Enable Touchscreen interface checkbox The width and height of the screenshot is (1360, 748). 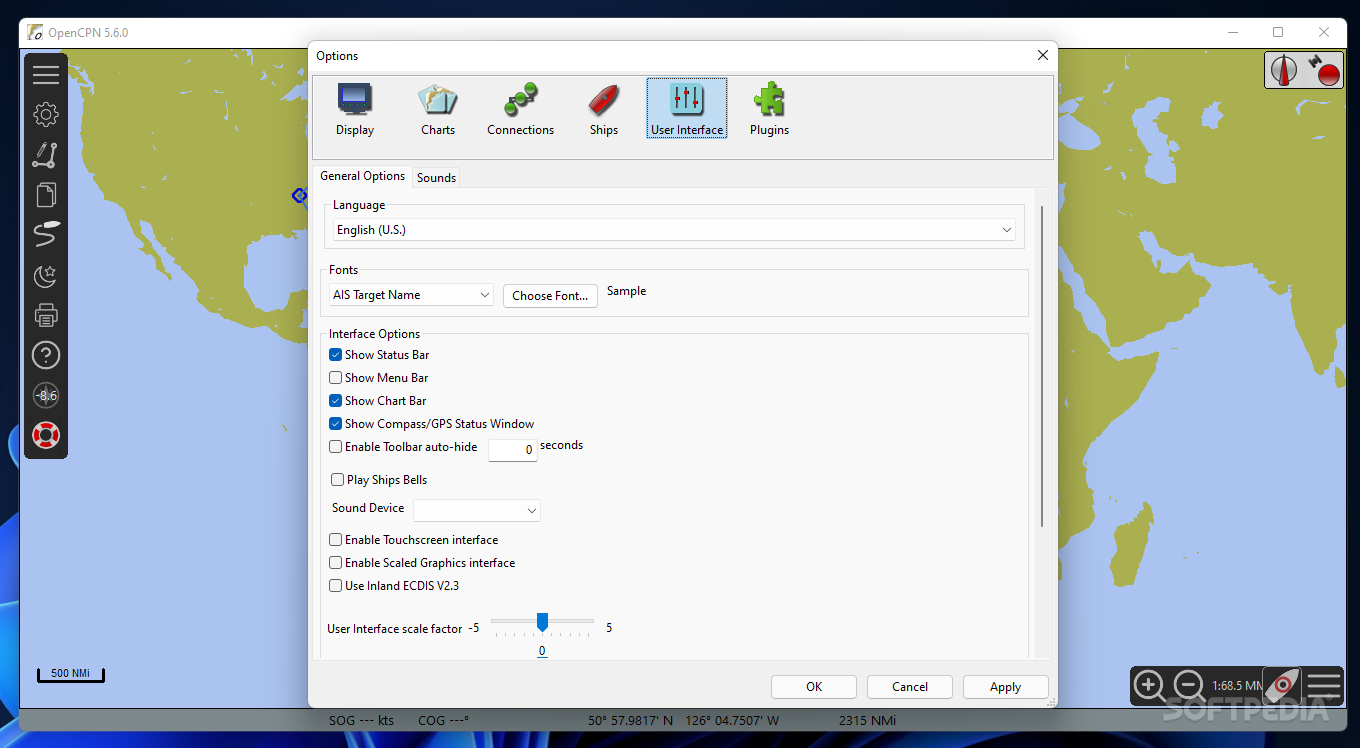pos(336,540)
